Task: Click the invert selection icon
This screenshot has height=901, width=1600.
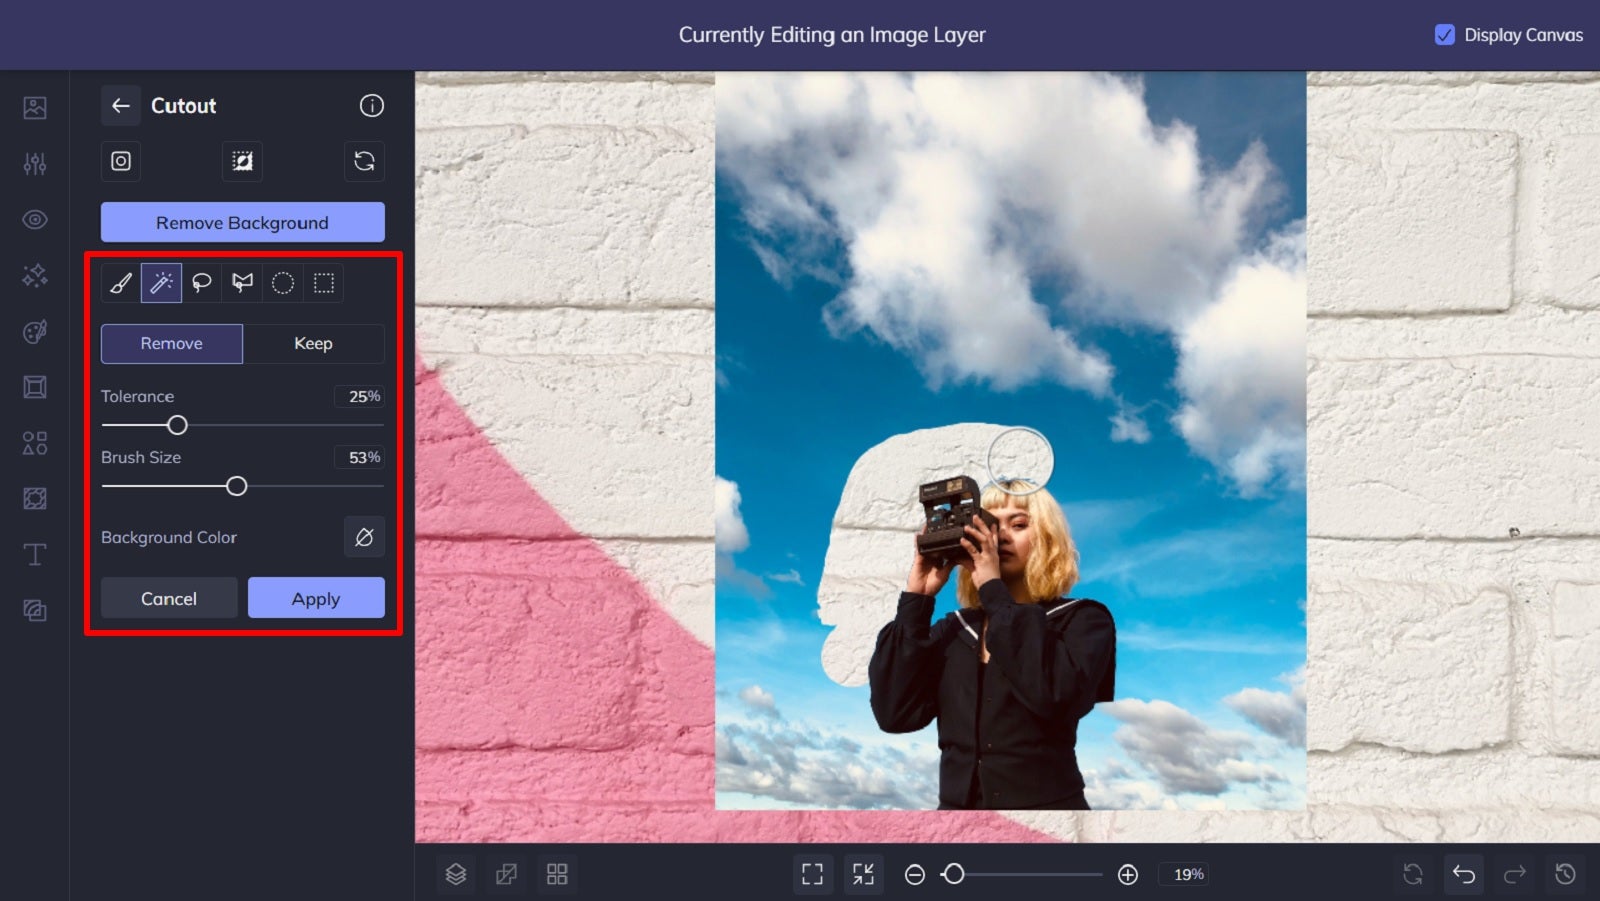Action: click(242, 161)
